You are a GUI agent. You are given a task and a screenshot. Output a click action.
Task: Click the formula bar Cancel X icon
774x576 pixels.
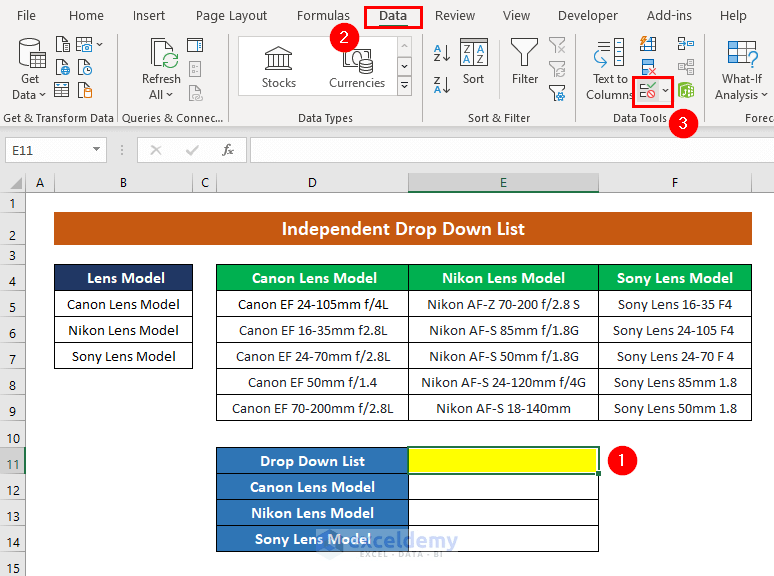156,150
